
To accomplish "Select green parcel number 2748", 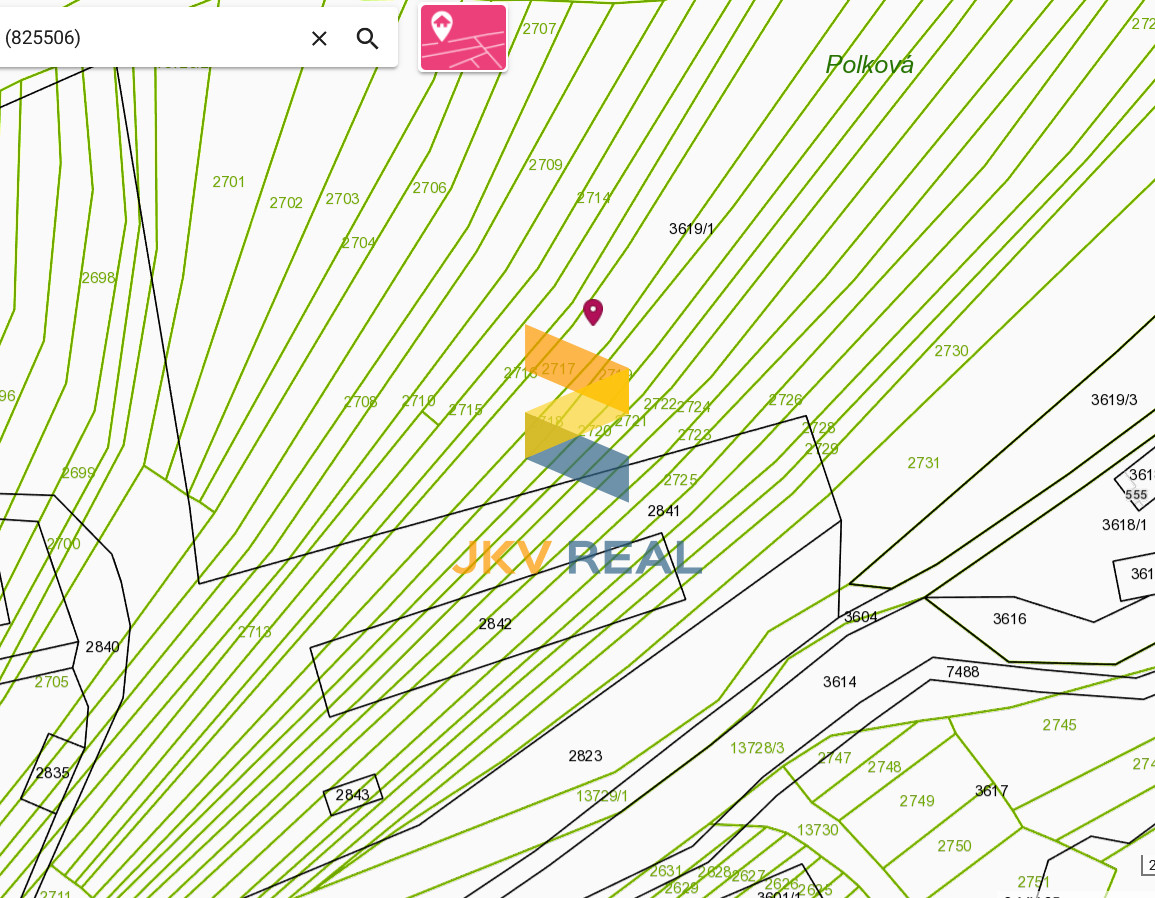I will coord(884,768).
